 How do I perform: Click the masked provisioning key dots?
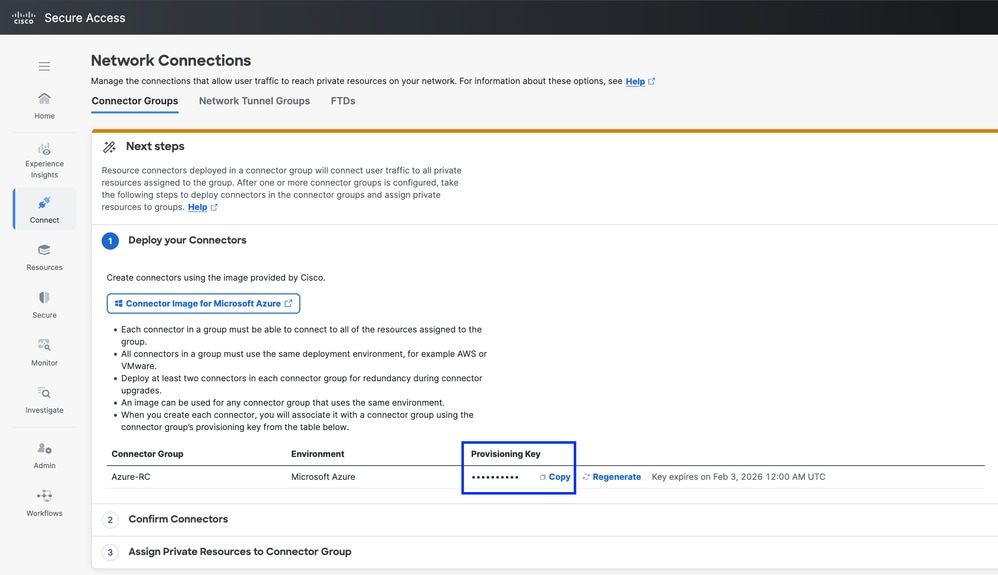point(495,477)
